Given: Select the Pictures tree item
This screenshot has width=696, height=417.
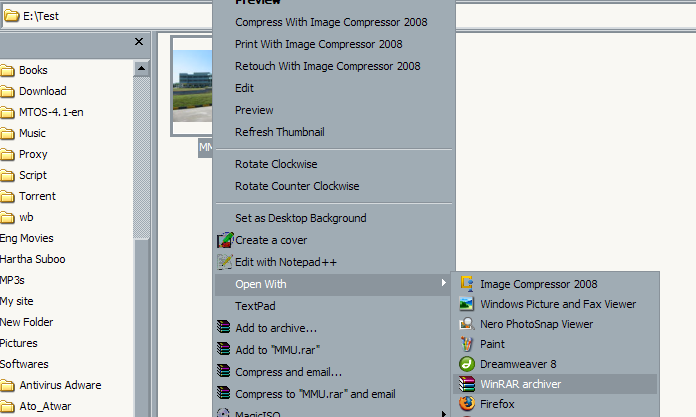Looking at the screenshot, I should click(19, 343).
